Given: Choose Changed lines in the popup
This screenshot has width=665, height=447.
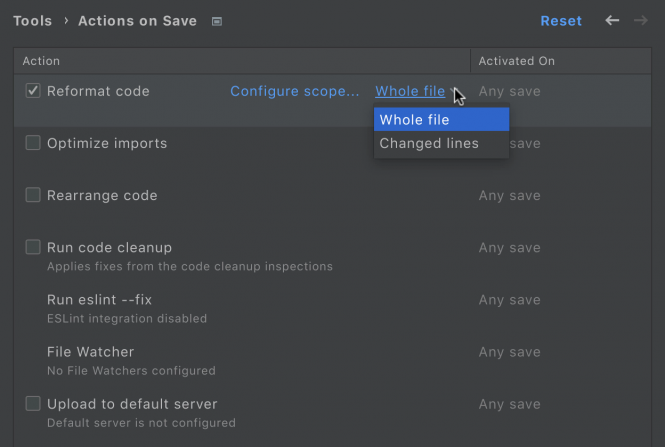Looking at the screenshot, I should point(441,143).
